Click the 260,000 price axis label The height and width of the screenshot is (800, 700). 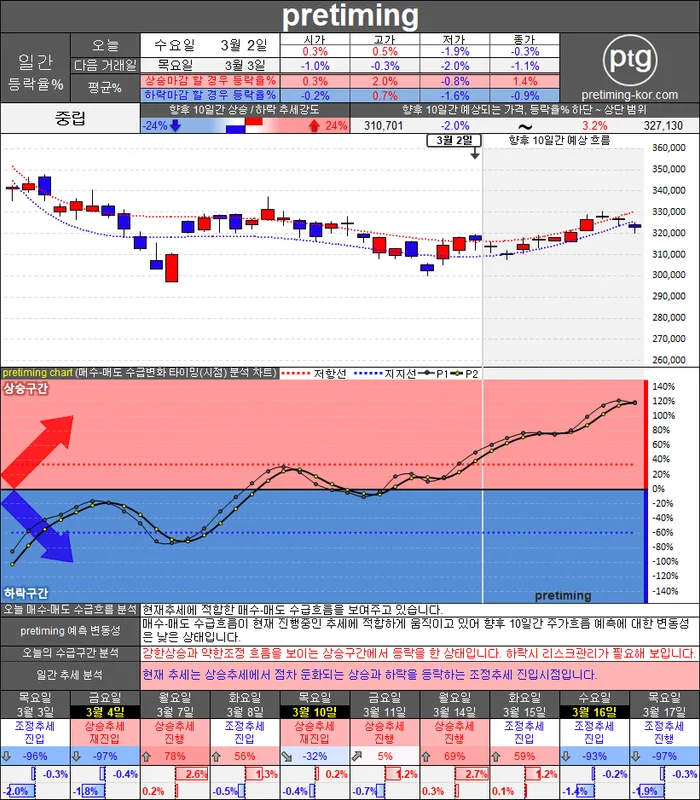(x=669, y=360)
